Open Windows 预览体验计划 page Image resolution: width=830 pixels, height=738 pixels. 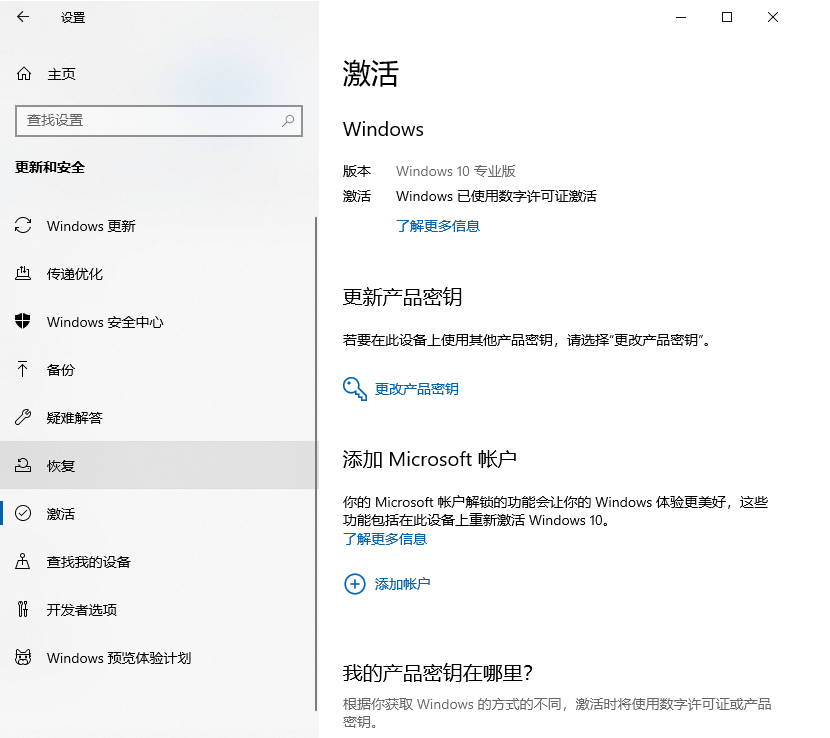(x=158, y=658)
